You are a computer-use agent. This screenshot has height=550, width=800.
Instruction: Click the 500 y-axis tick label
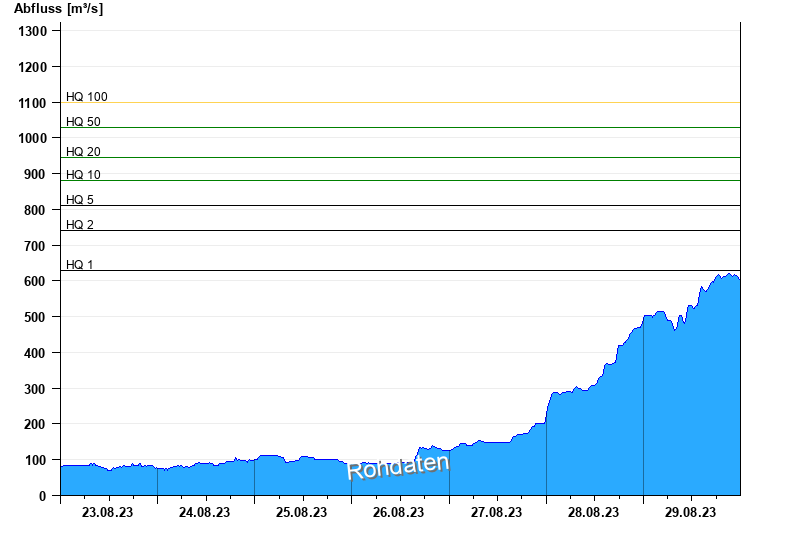click(36, 317)
